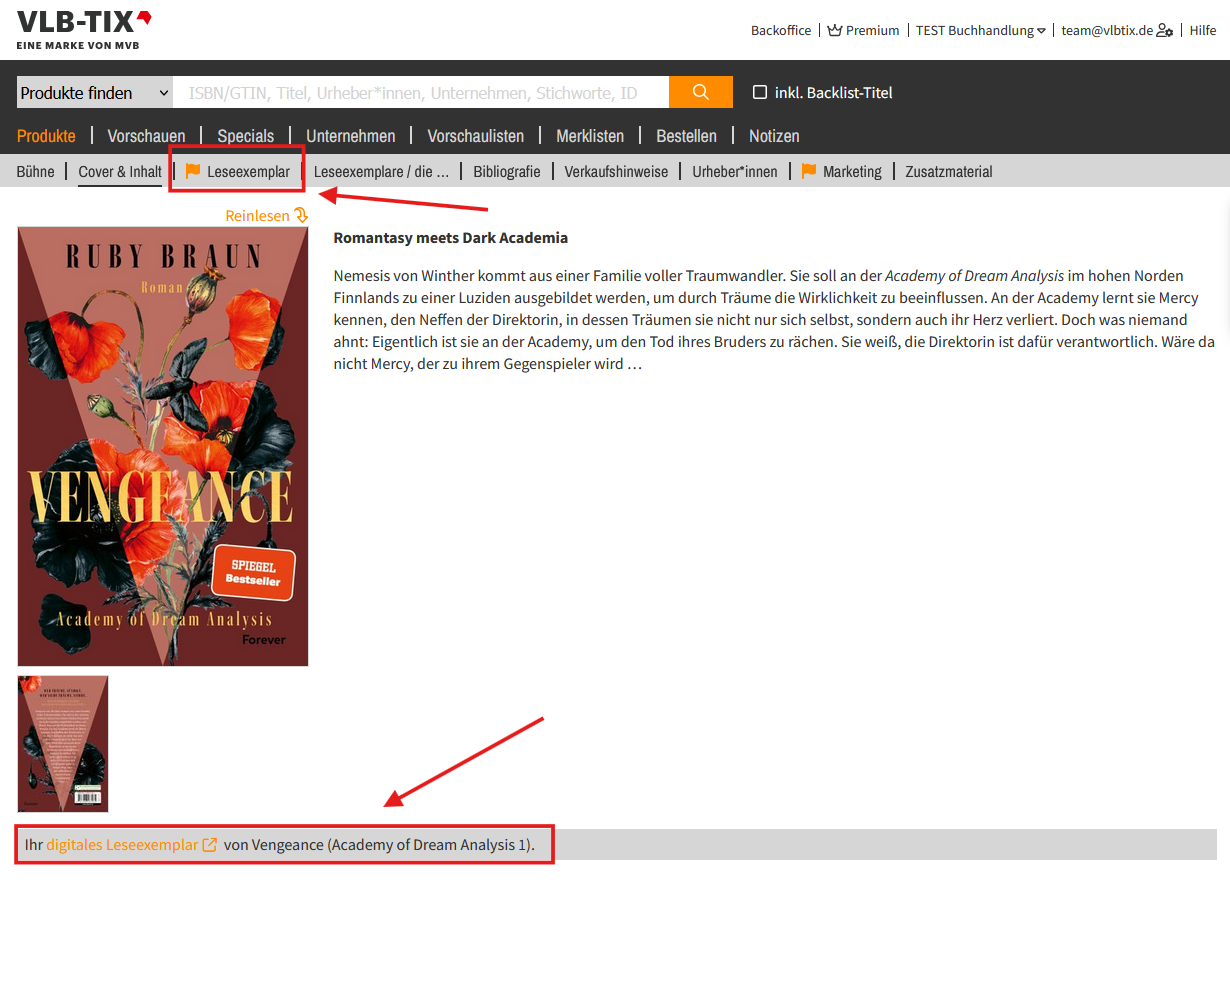Switch to the Bühne tab
This screenshot has height=1003, width=1230.
pyautogui.click(x=35, y=172)
